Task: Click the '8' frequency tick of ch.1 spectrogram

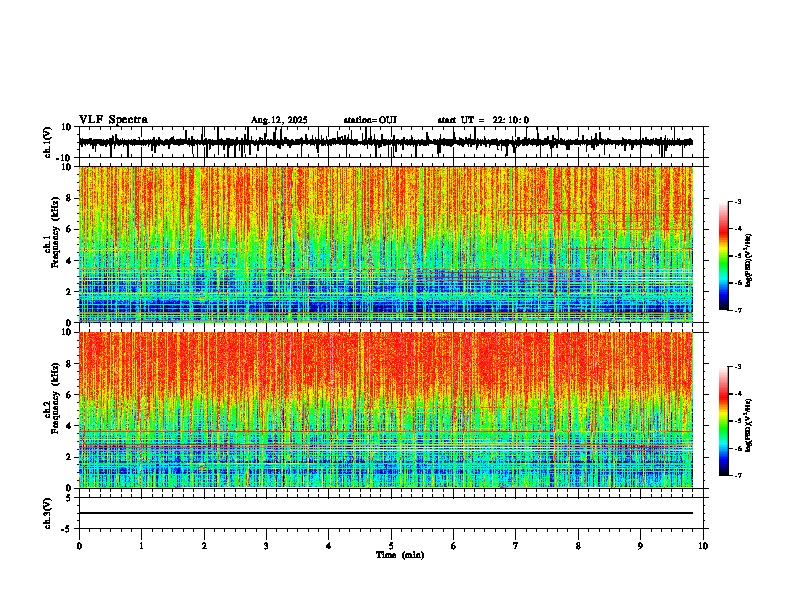Action: (x=70, y=198)
